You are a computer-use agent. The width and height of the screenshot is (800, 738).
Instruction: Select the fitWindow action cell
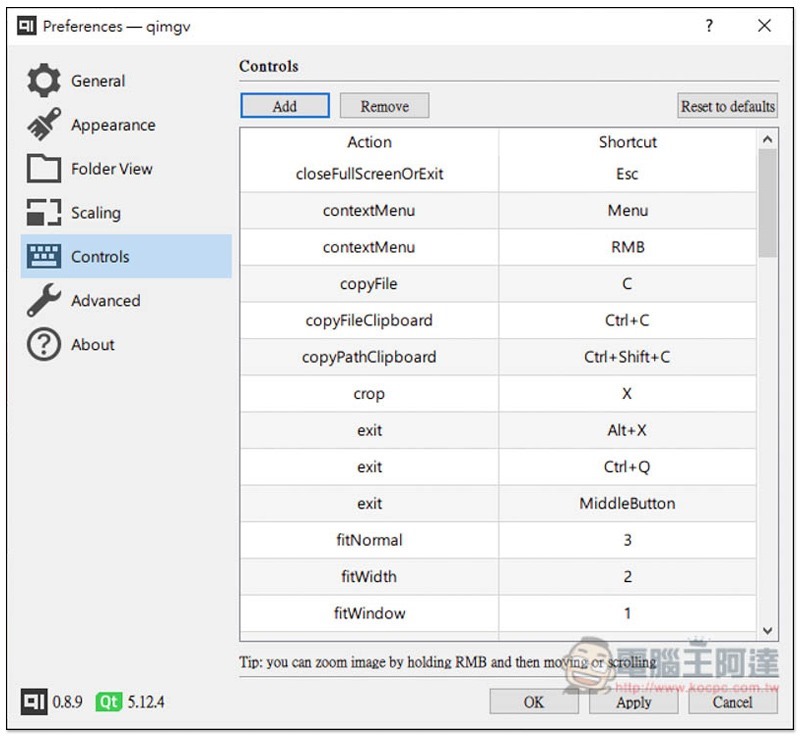tap(369, 613)
